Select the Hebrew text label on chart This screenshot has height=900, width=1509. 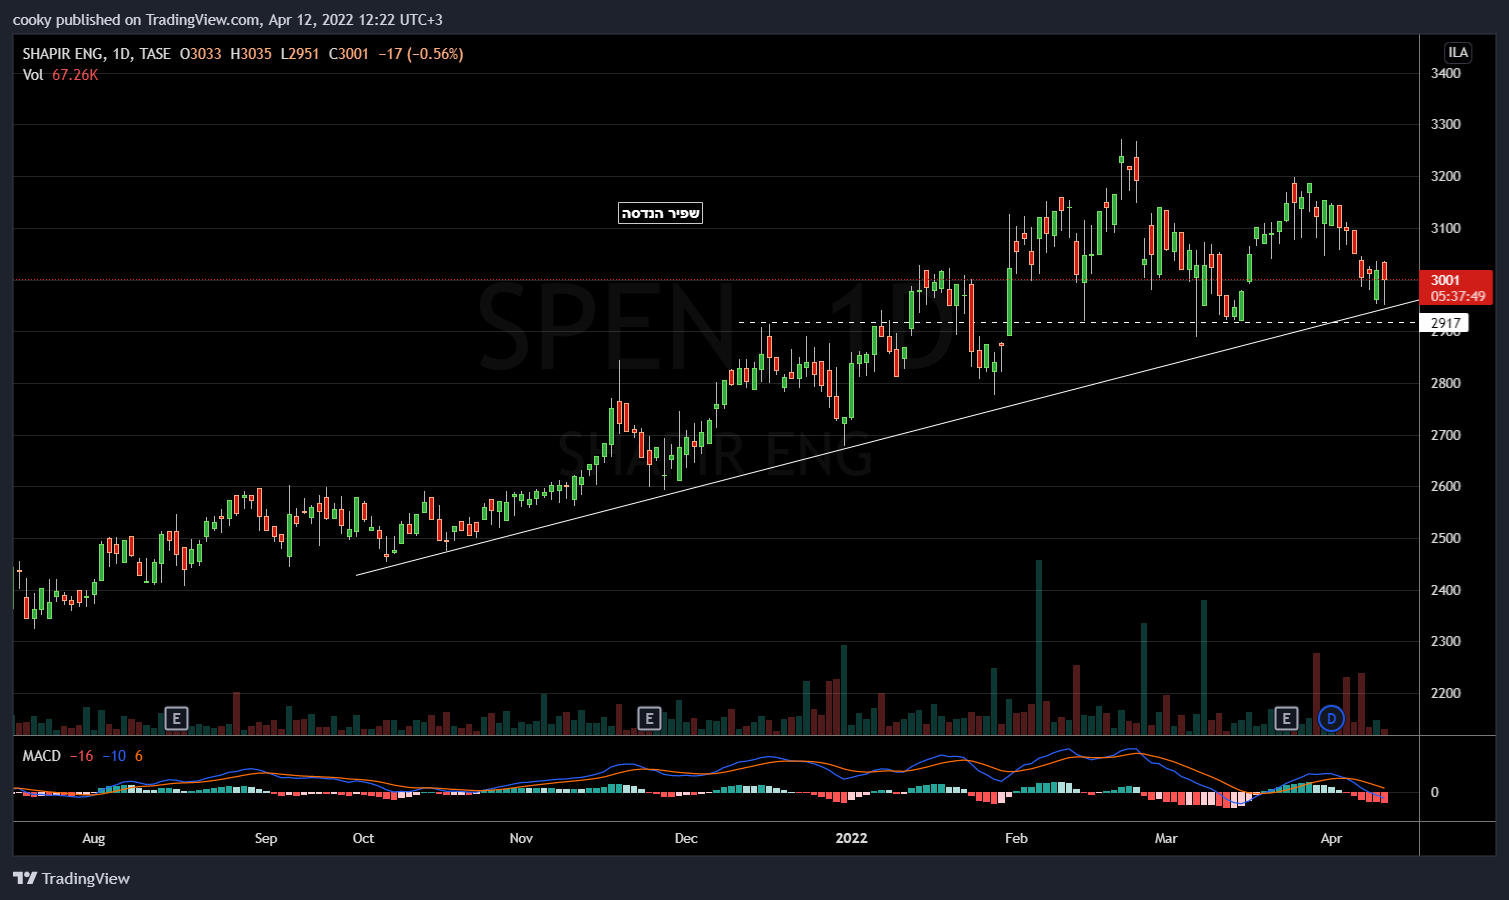point(660,213)
